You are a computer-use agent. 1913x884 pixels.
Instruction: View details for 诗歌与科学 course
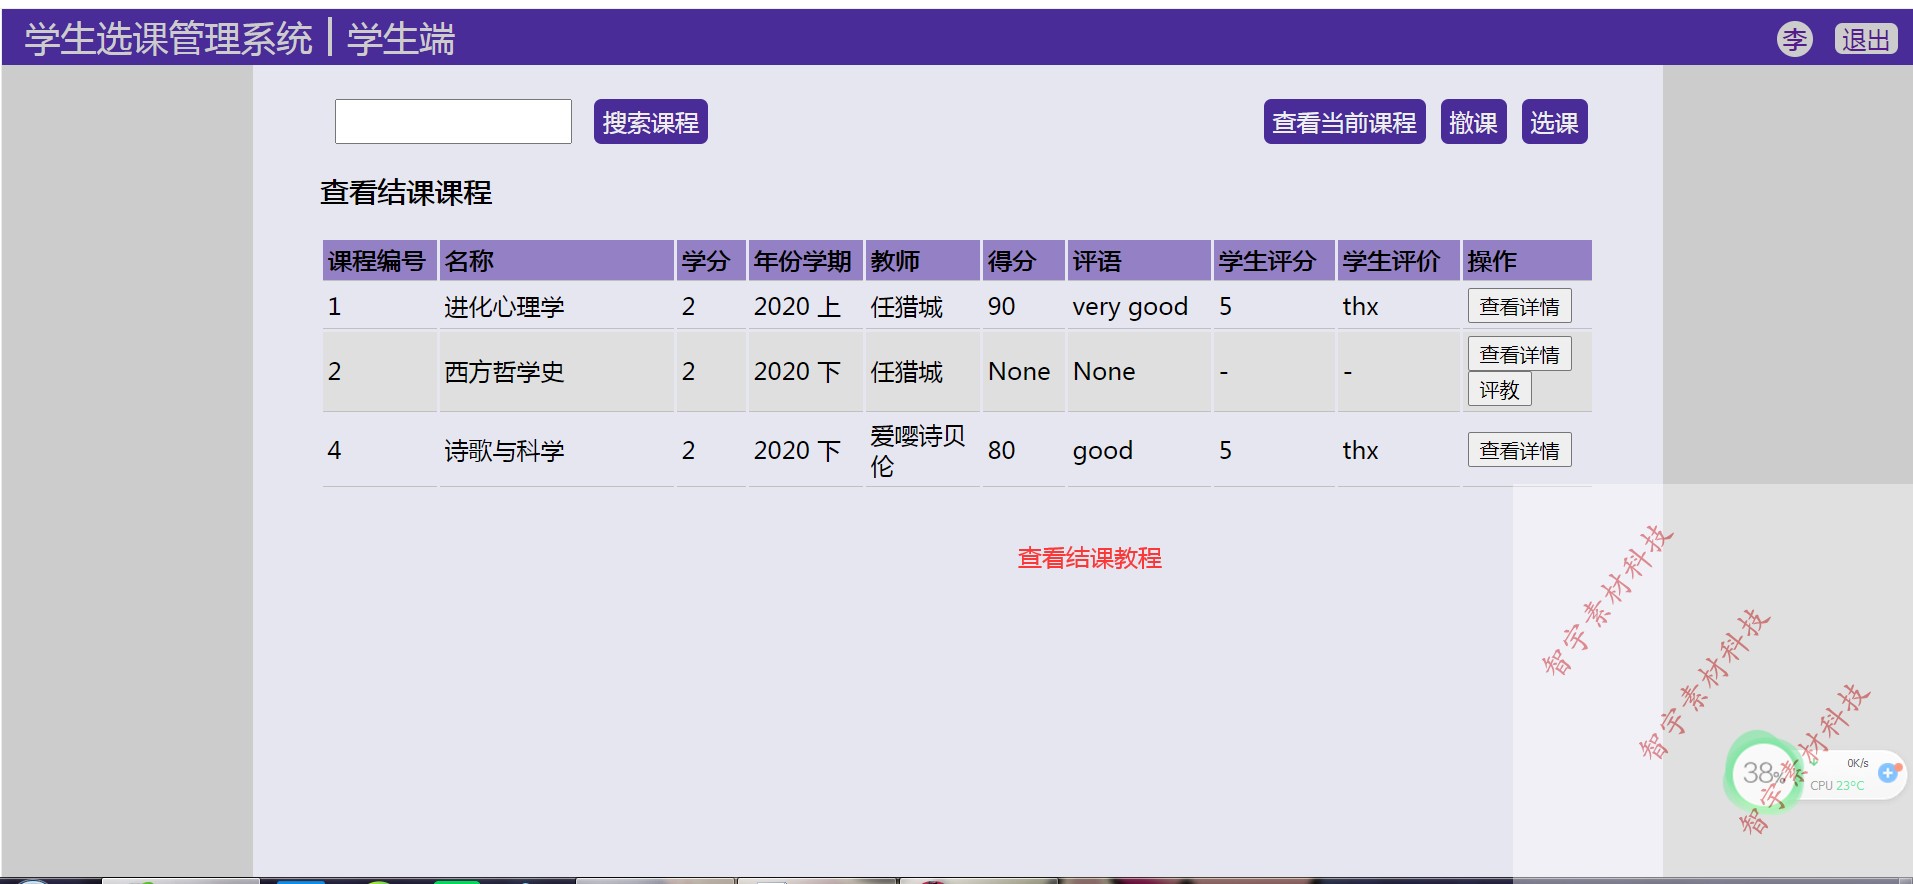(x=1520, y=450)
